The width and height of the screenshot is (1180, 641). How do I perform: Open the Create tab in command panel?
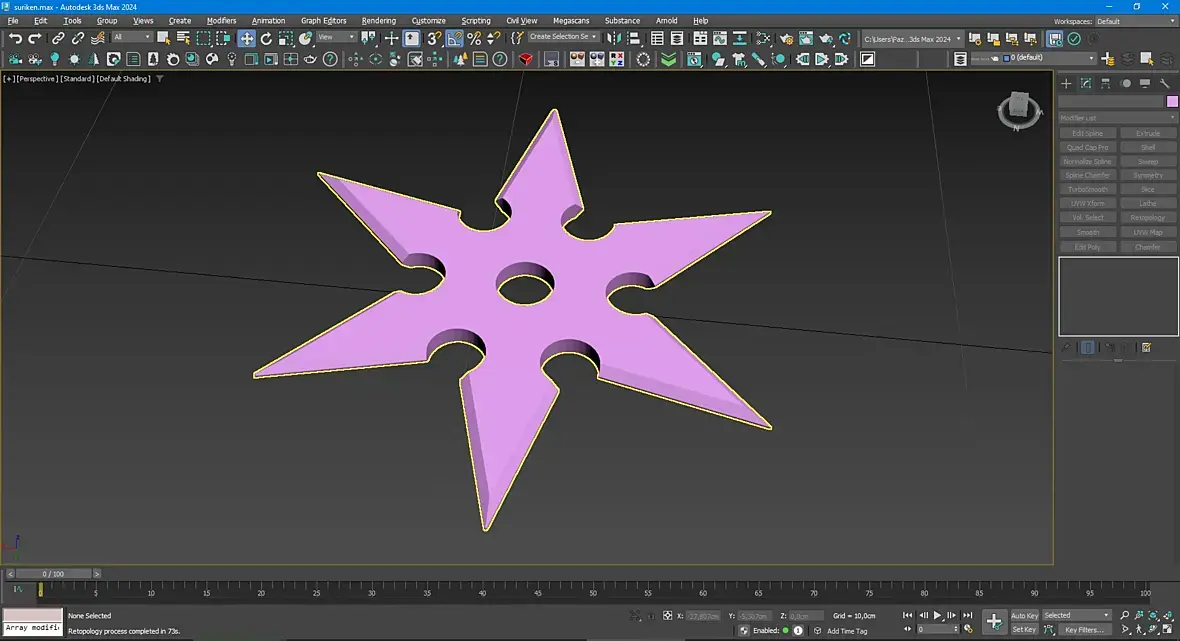click(x=1066, y=83)
